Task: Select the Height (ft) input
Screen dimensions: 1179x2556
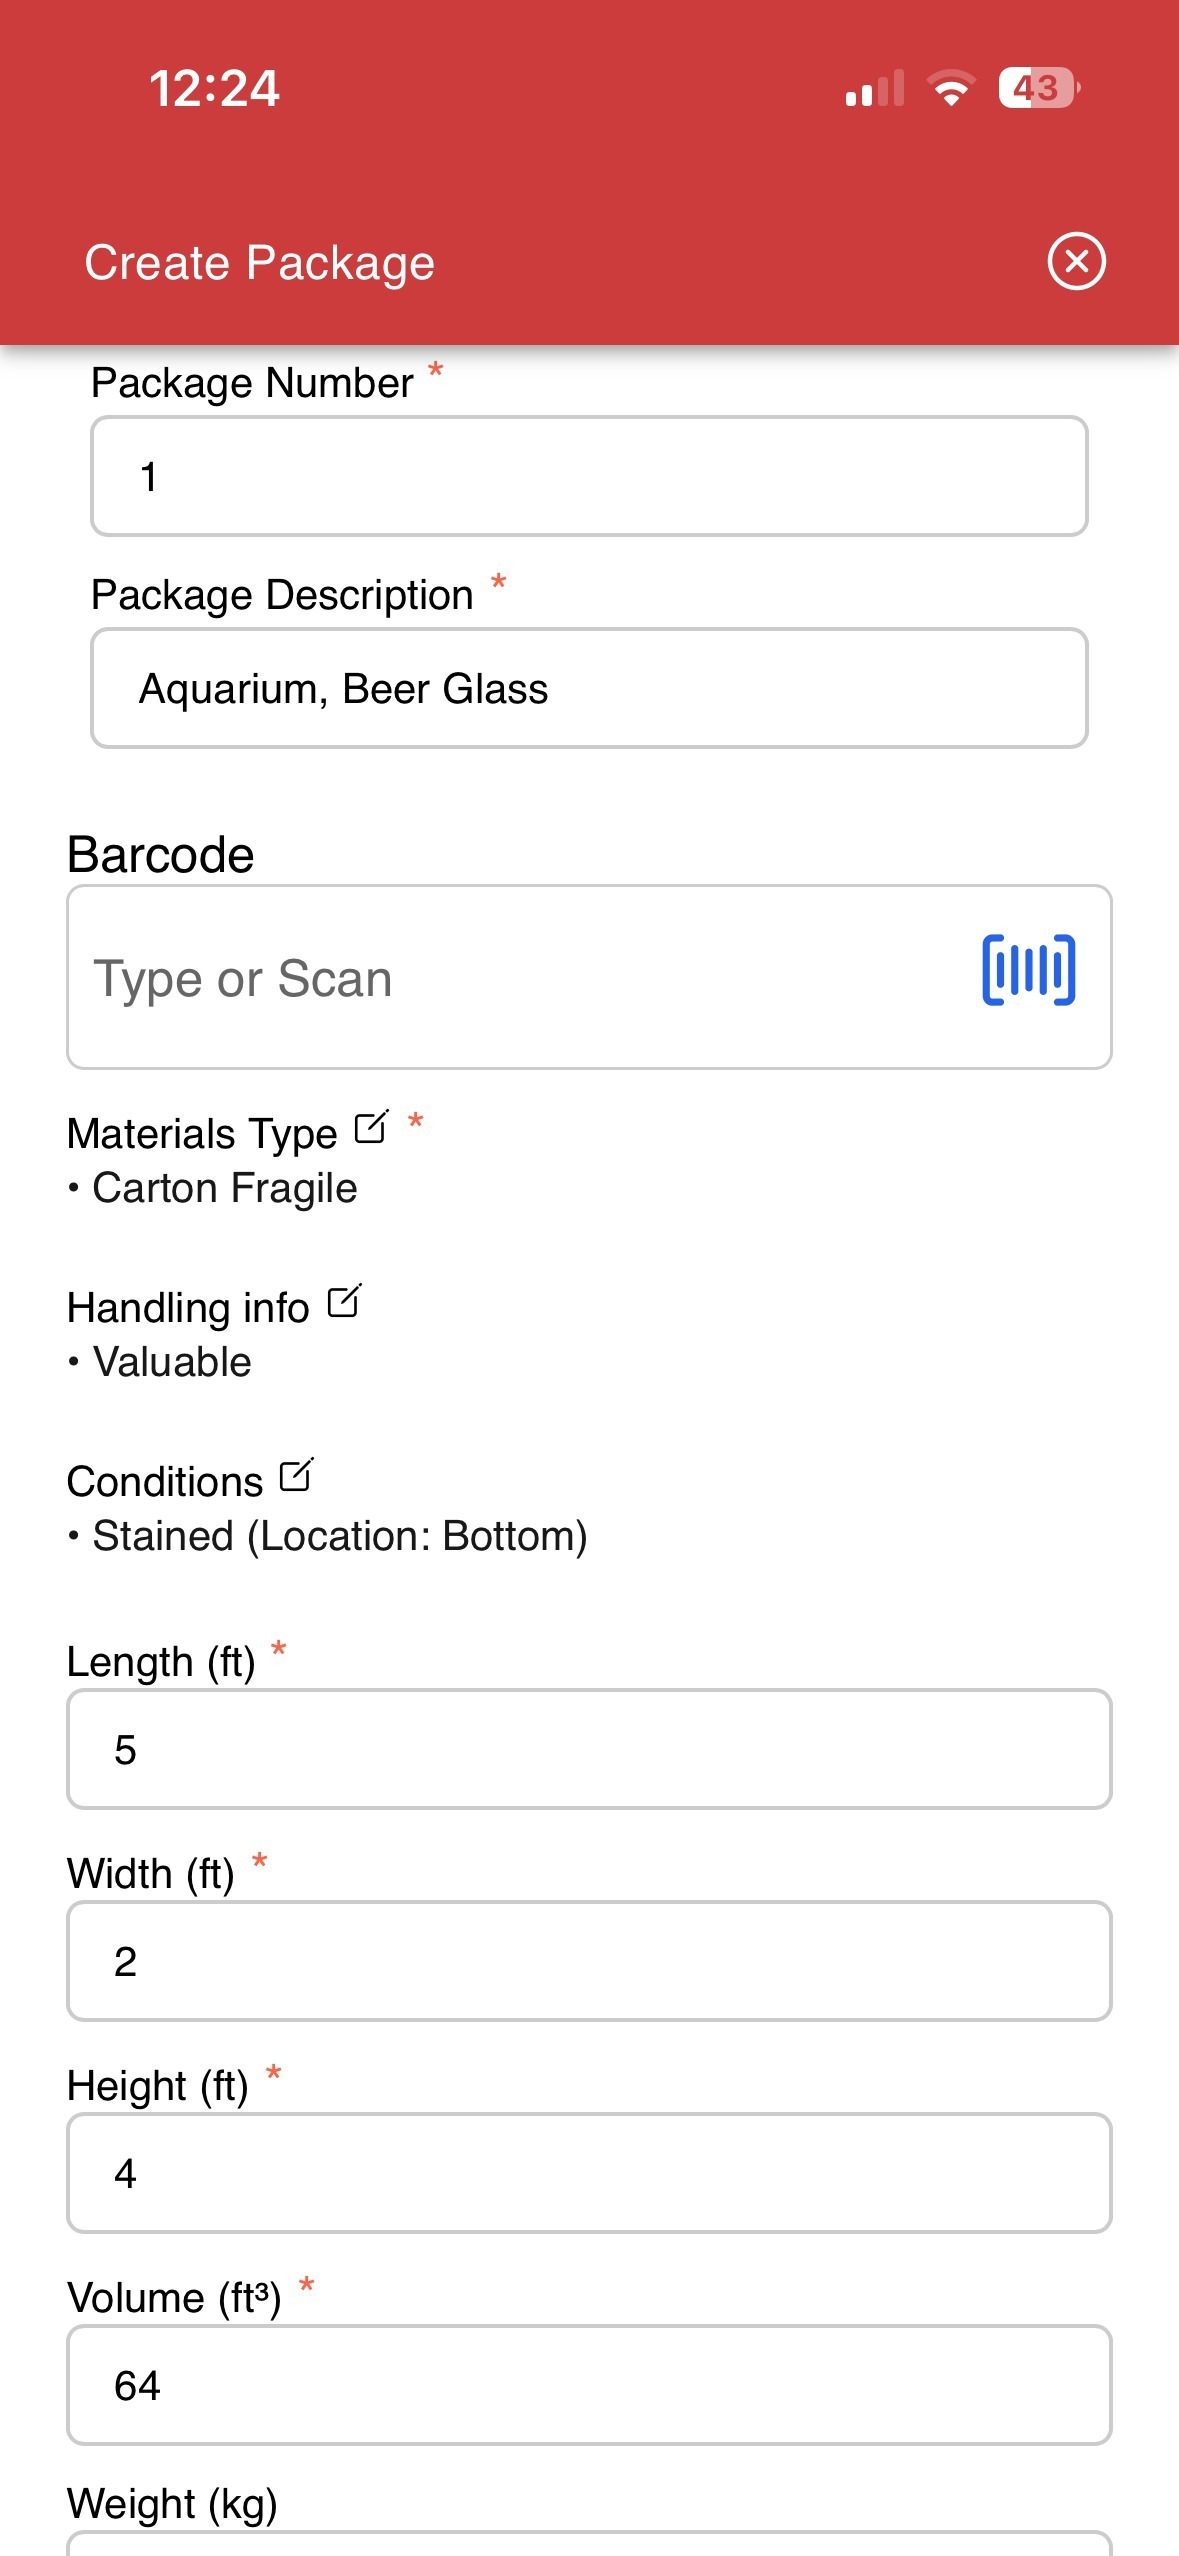Action: click(589, 2173)
